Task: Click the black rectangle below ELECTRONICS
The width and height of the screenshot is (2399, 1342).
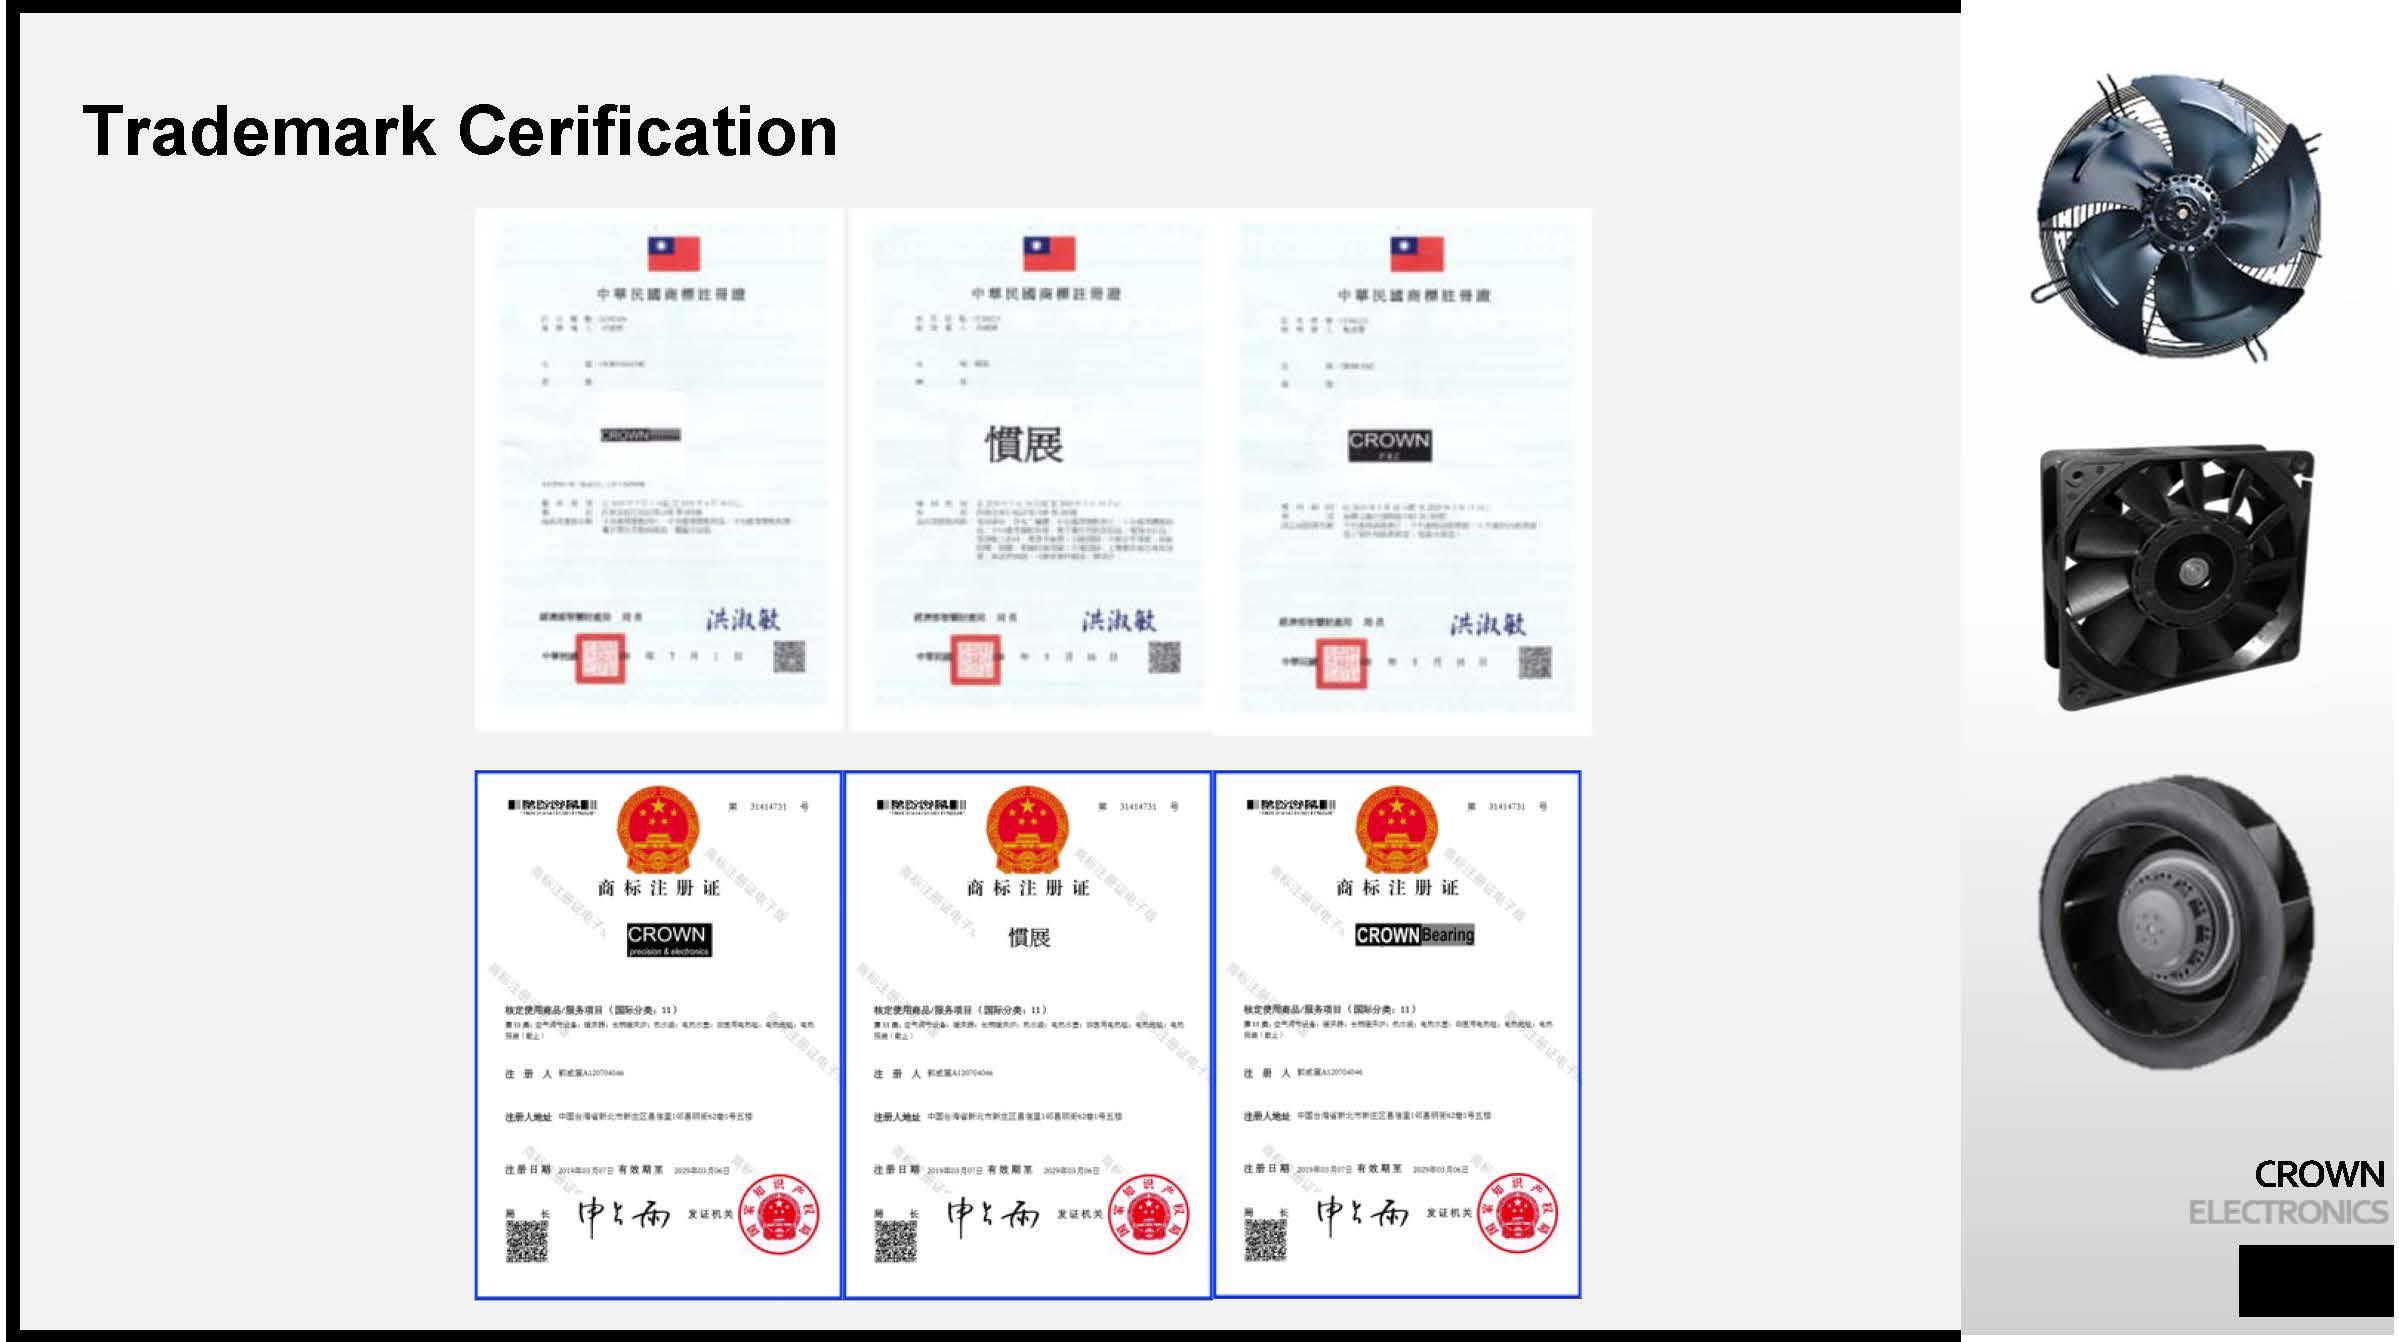Action: pyautogui.click(x=2318, y=1280)
